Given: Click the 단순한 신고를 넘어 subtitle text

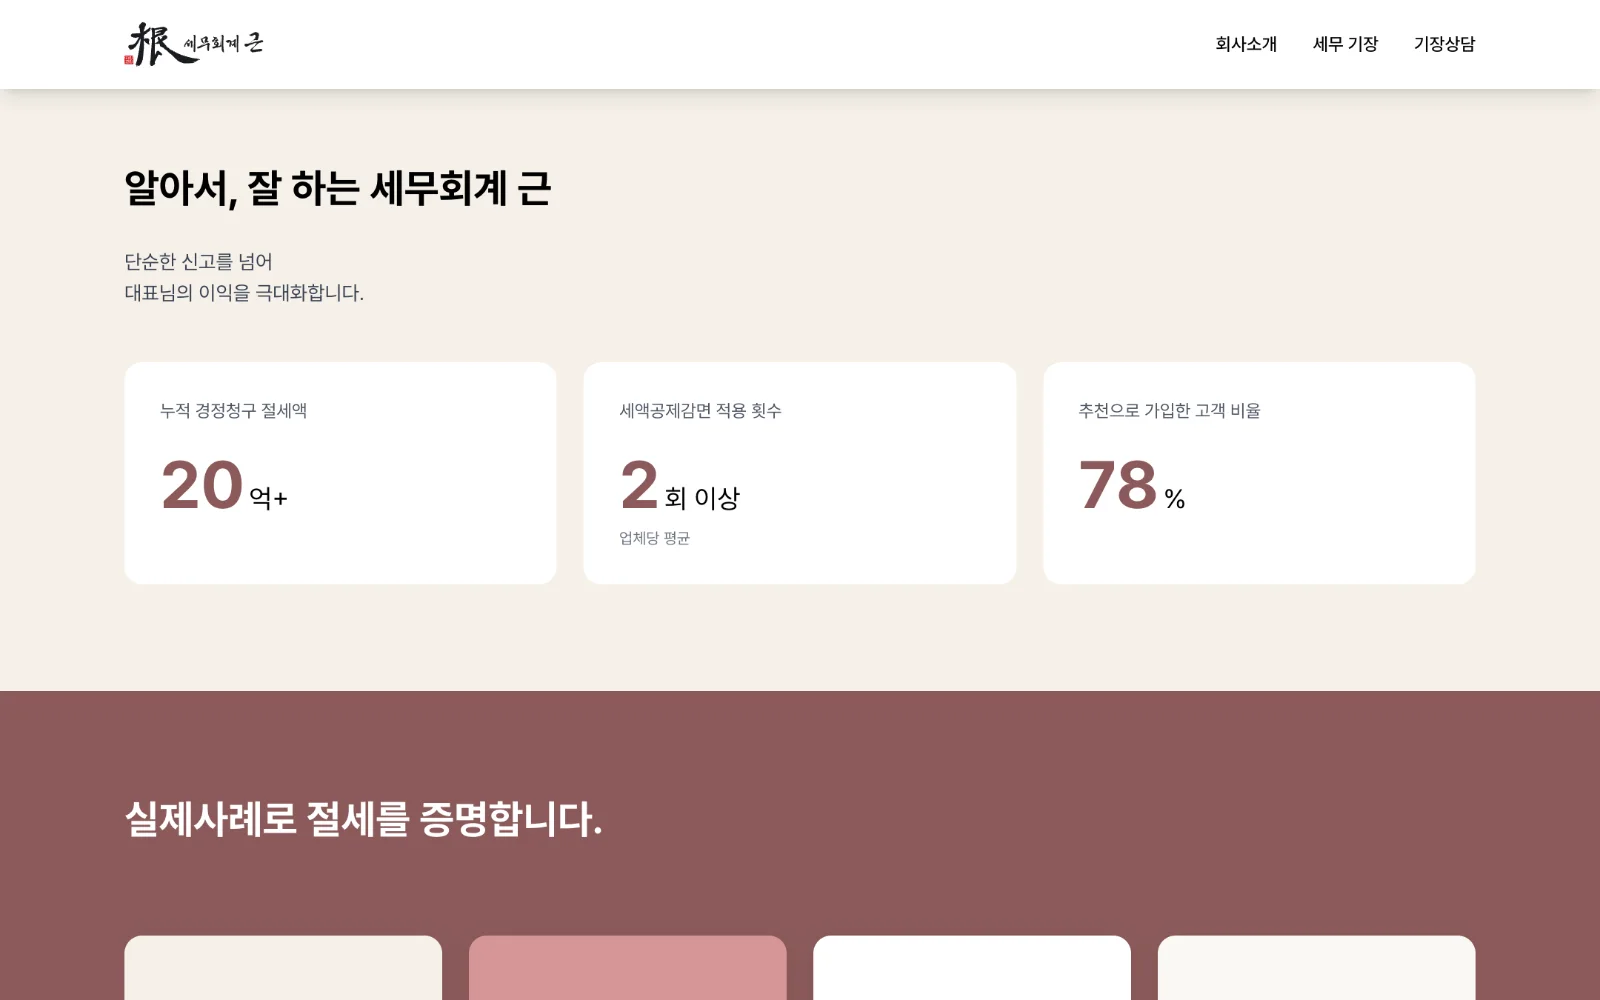Looking at the screenshot, I should tap(198, 262).
